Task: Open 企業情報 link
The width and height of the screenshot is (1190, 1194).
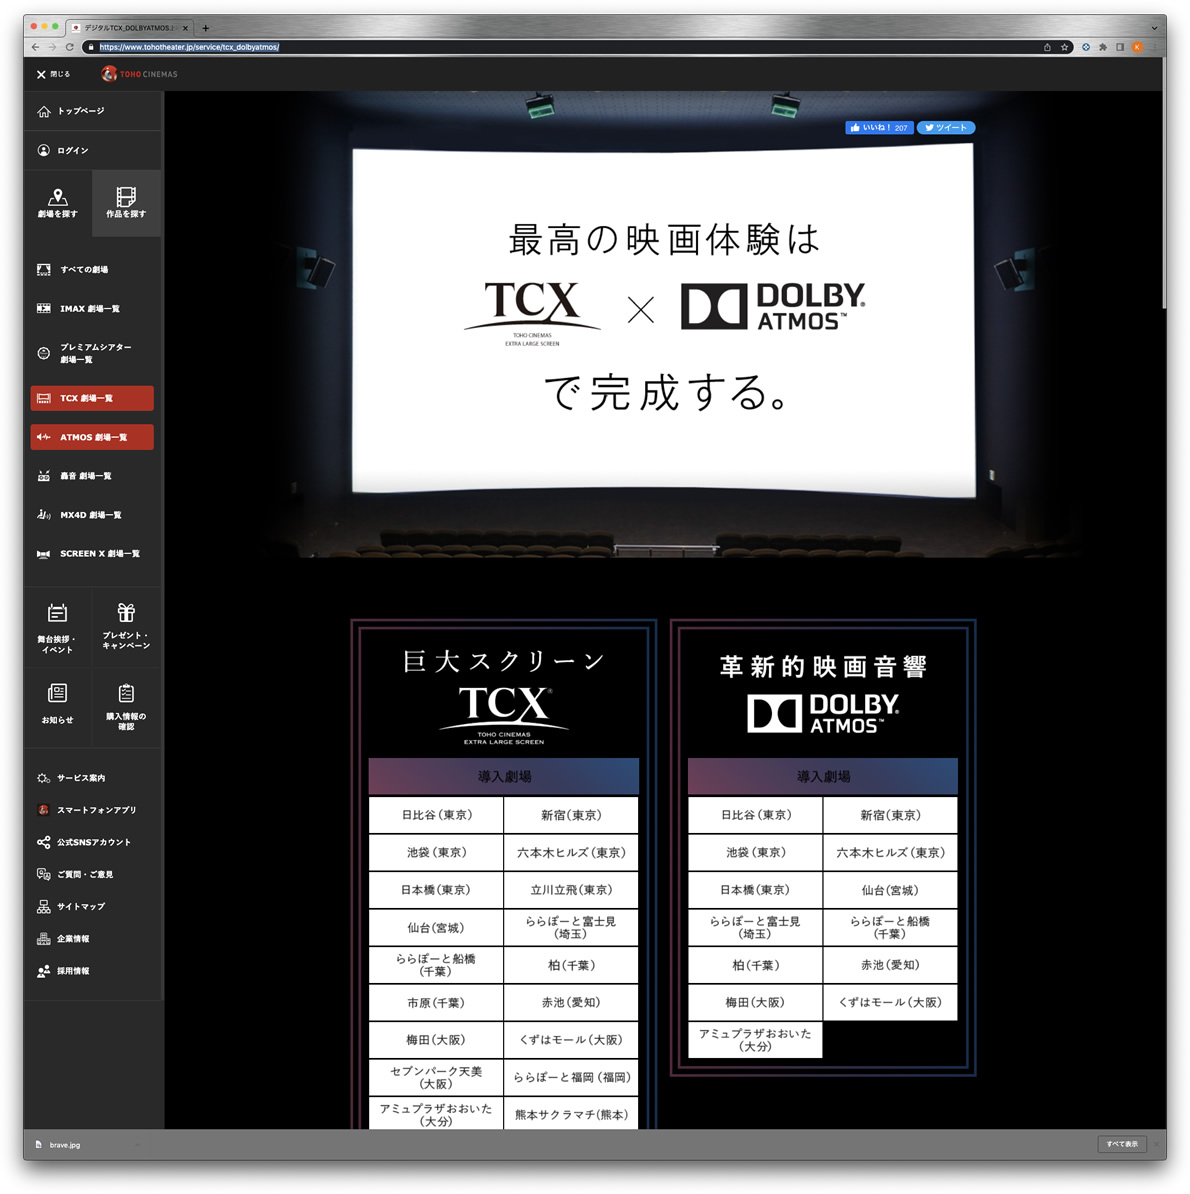Action: click(x=63, y=939)
